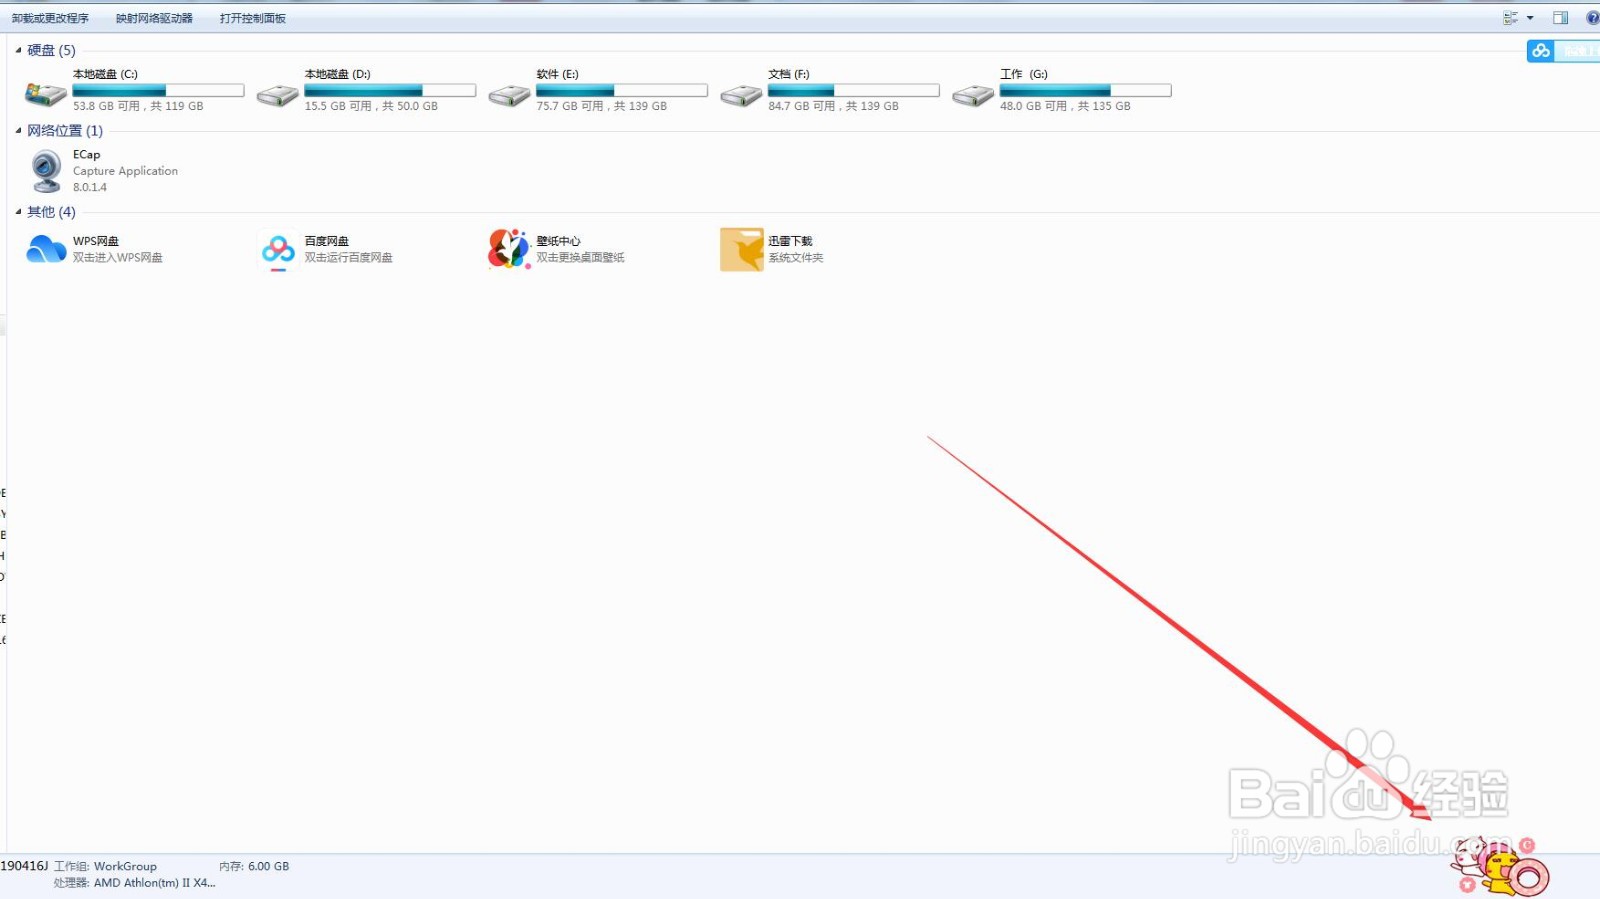Open the Local Disk (C:) drive icon
1600x899 pixels.
(x=45, y=94)
